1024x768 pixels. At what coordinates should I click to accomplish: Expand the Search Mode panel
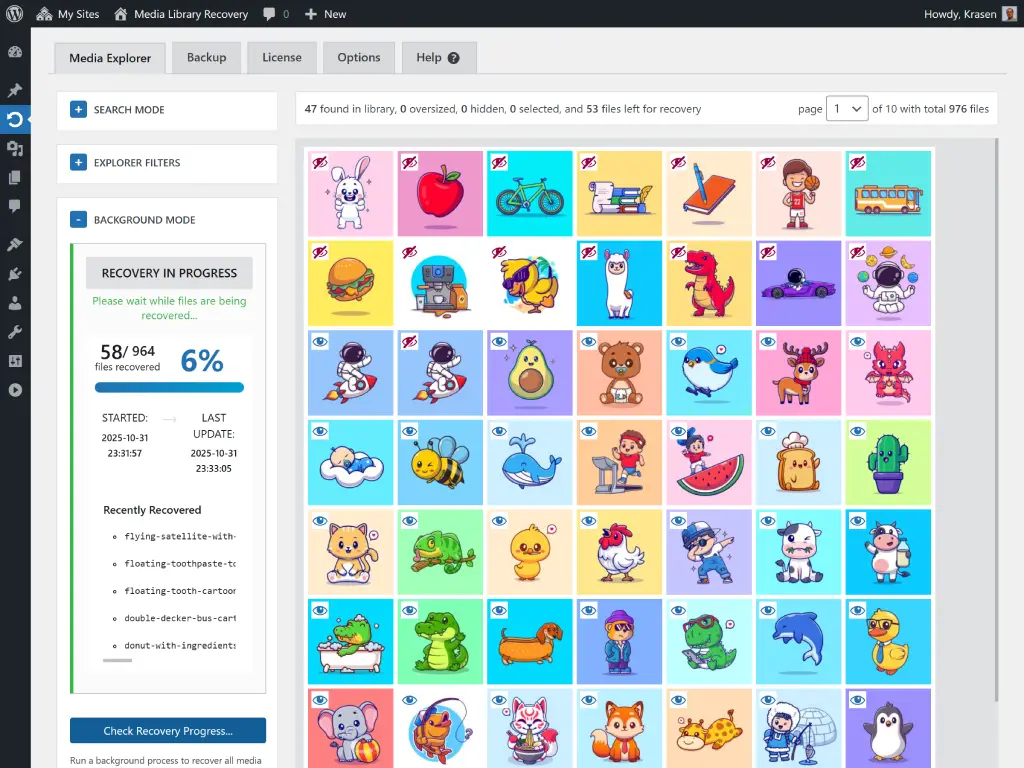(79, 110)
